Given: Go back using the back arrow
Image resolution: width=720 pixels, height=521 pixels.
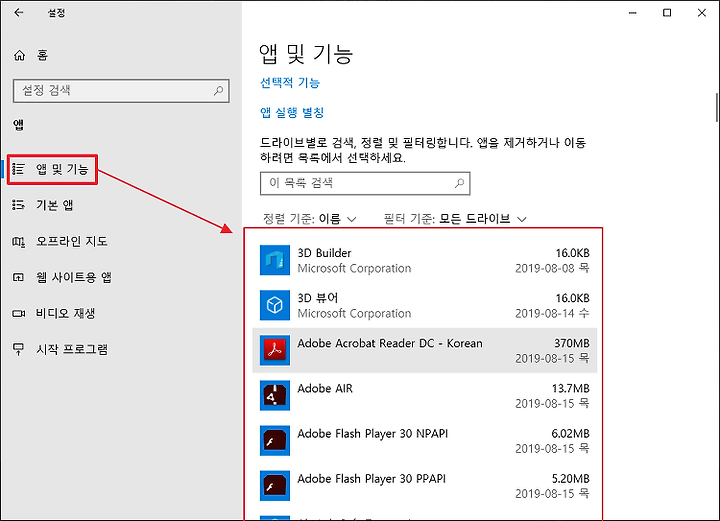Looking at the screenshot, I should click(18, 13).
